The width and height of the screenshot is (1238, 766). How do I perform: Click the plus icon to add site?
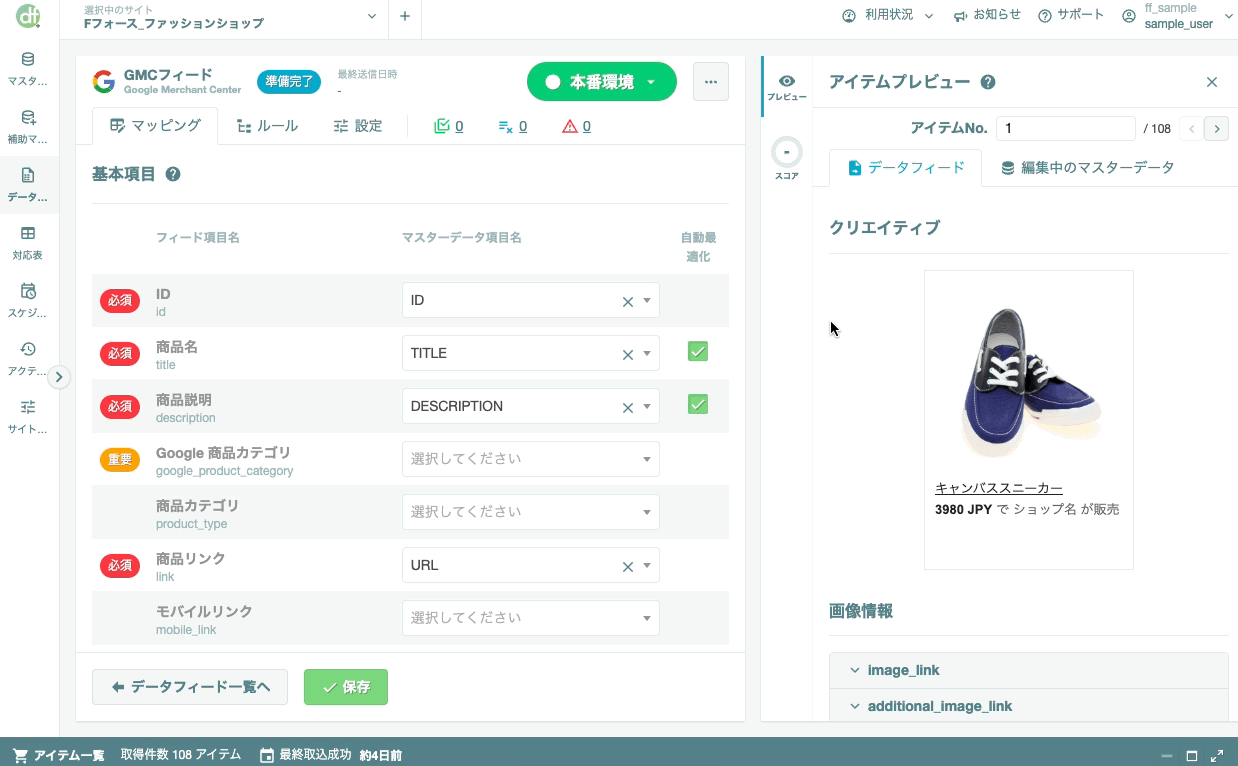point(404,16)
